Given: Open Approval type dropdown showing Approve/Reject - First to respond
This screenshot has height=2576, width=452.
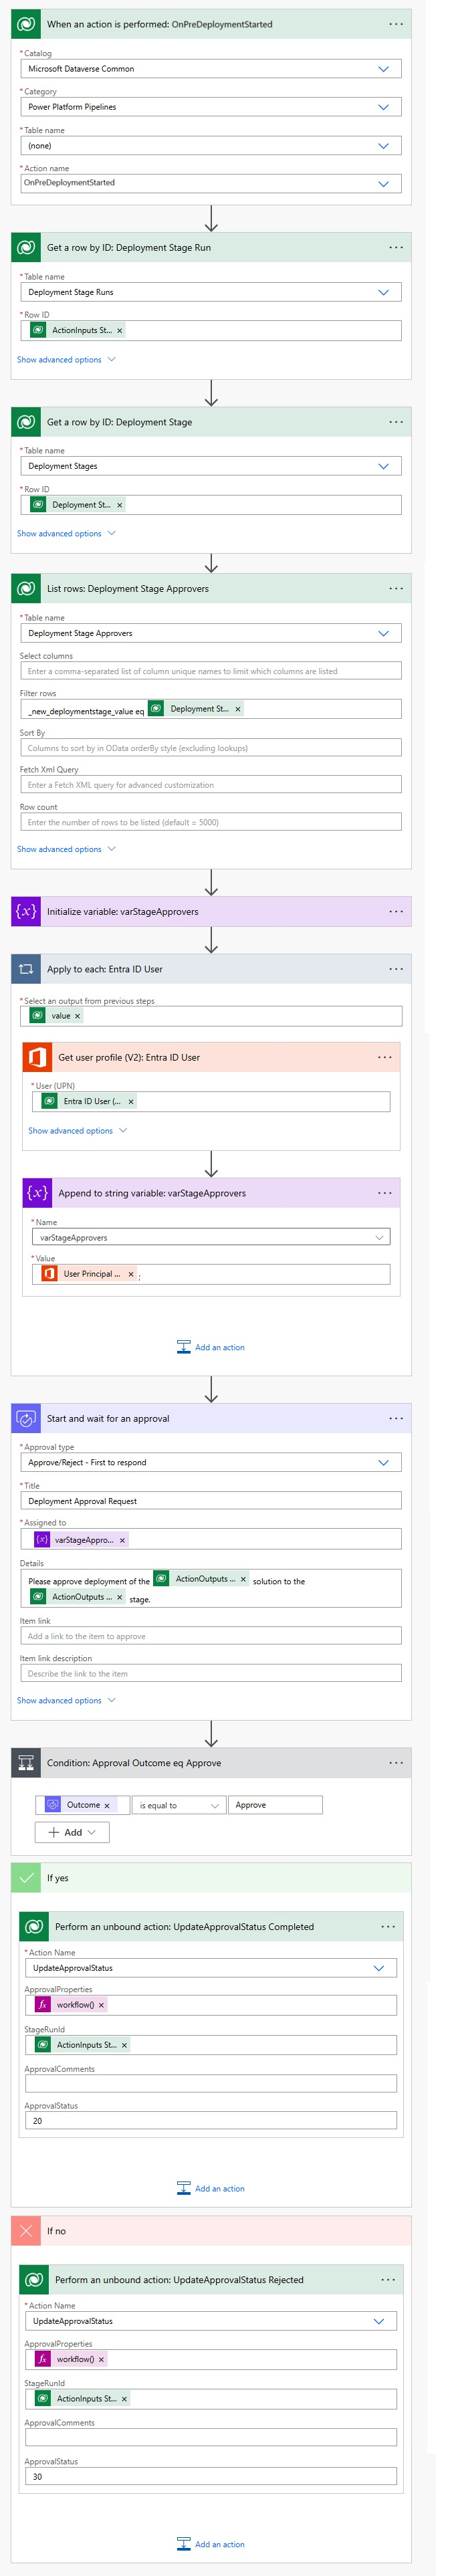Looking at the screenshot, I should coord(211,1462).
